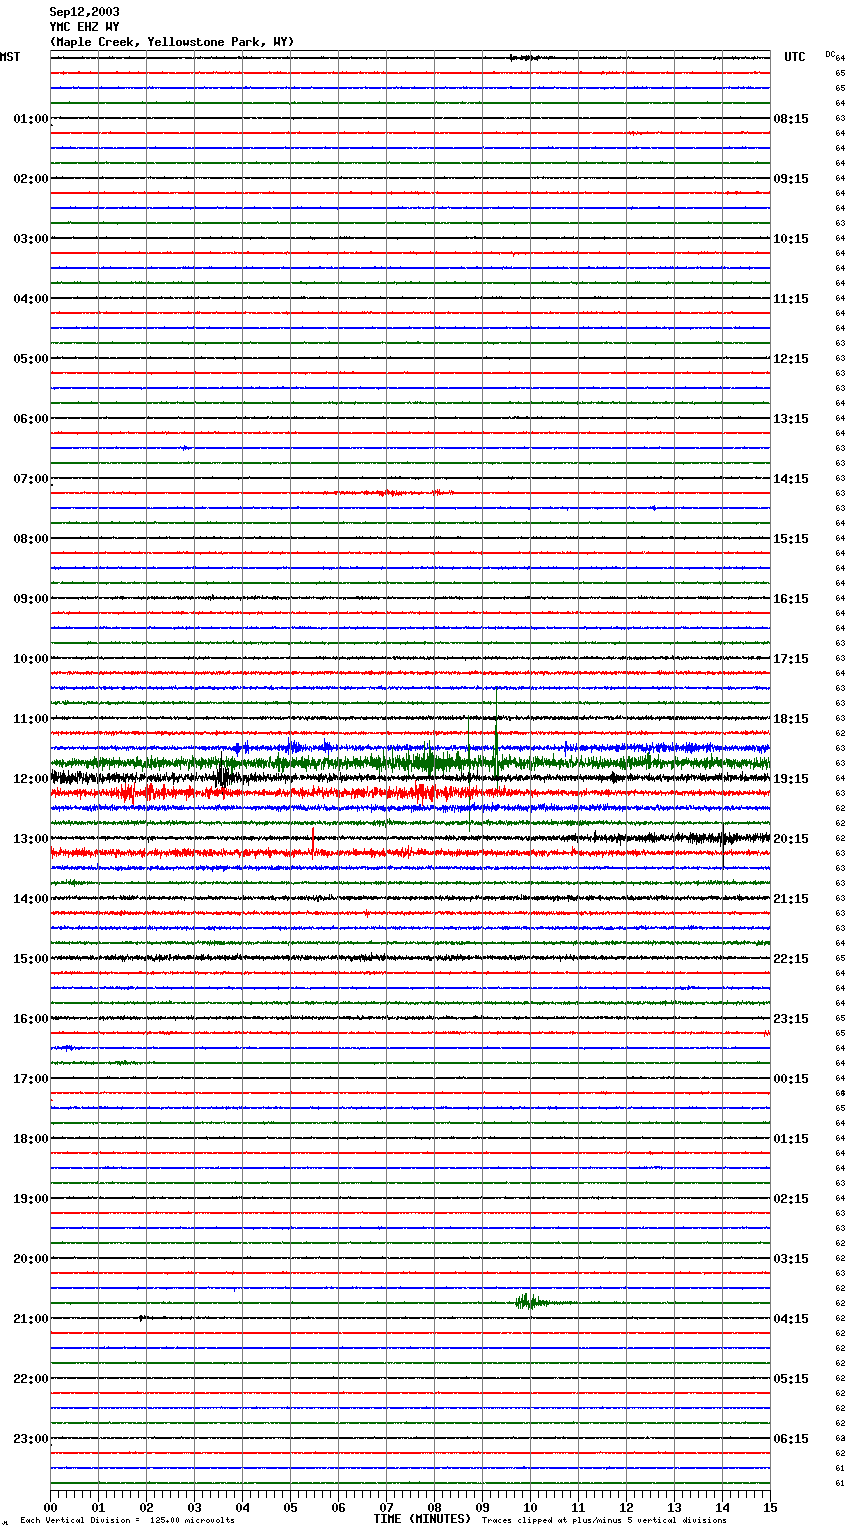Viewport: 850px width, 1534px height.
Task: Select the 02:00 MST time label
Action: (31, 179)
